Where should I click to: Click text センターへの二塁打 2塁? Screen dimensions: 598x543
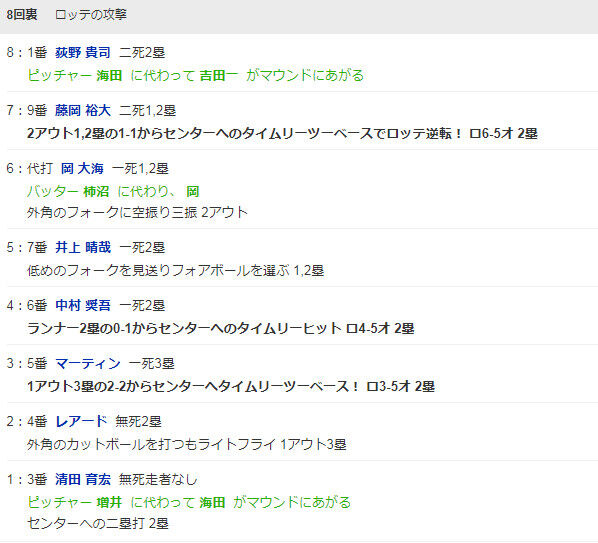pos(98,524)
